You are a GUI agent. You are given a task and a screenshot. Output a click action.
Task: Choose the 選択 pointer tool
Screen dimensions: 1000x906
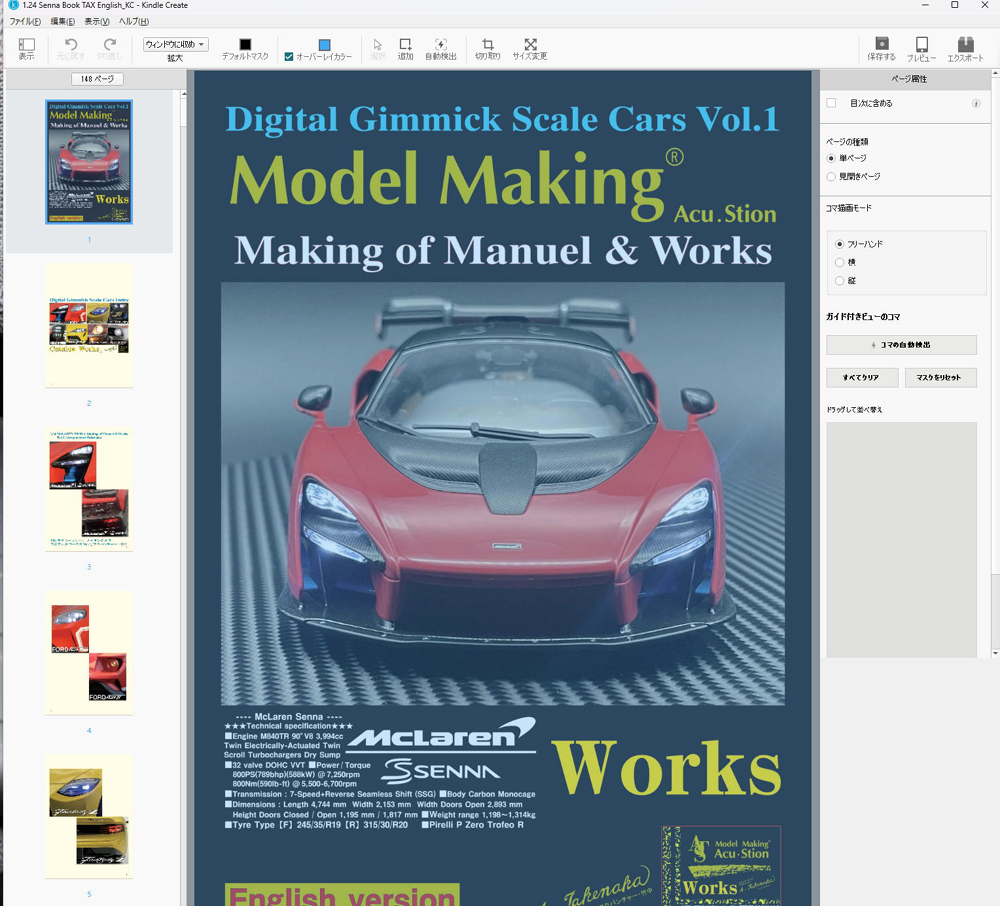tap(378, 45)
